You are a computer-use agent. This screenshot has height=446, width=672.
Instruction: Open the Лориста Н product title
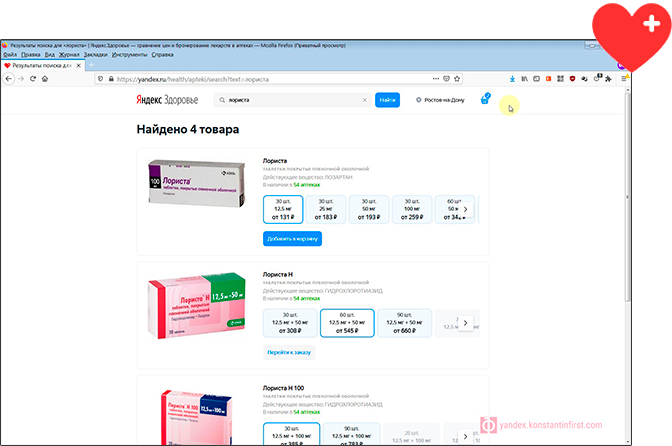[x=278, y=274]
